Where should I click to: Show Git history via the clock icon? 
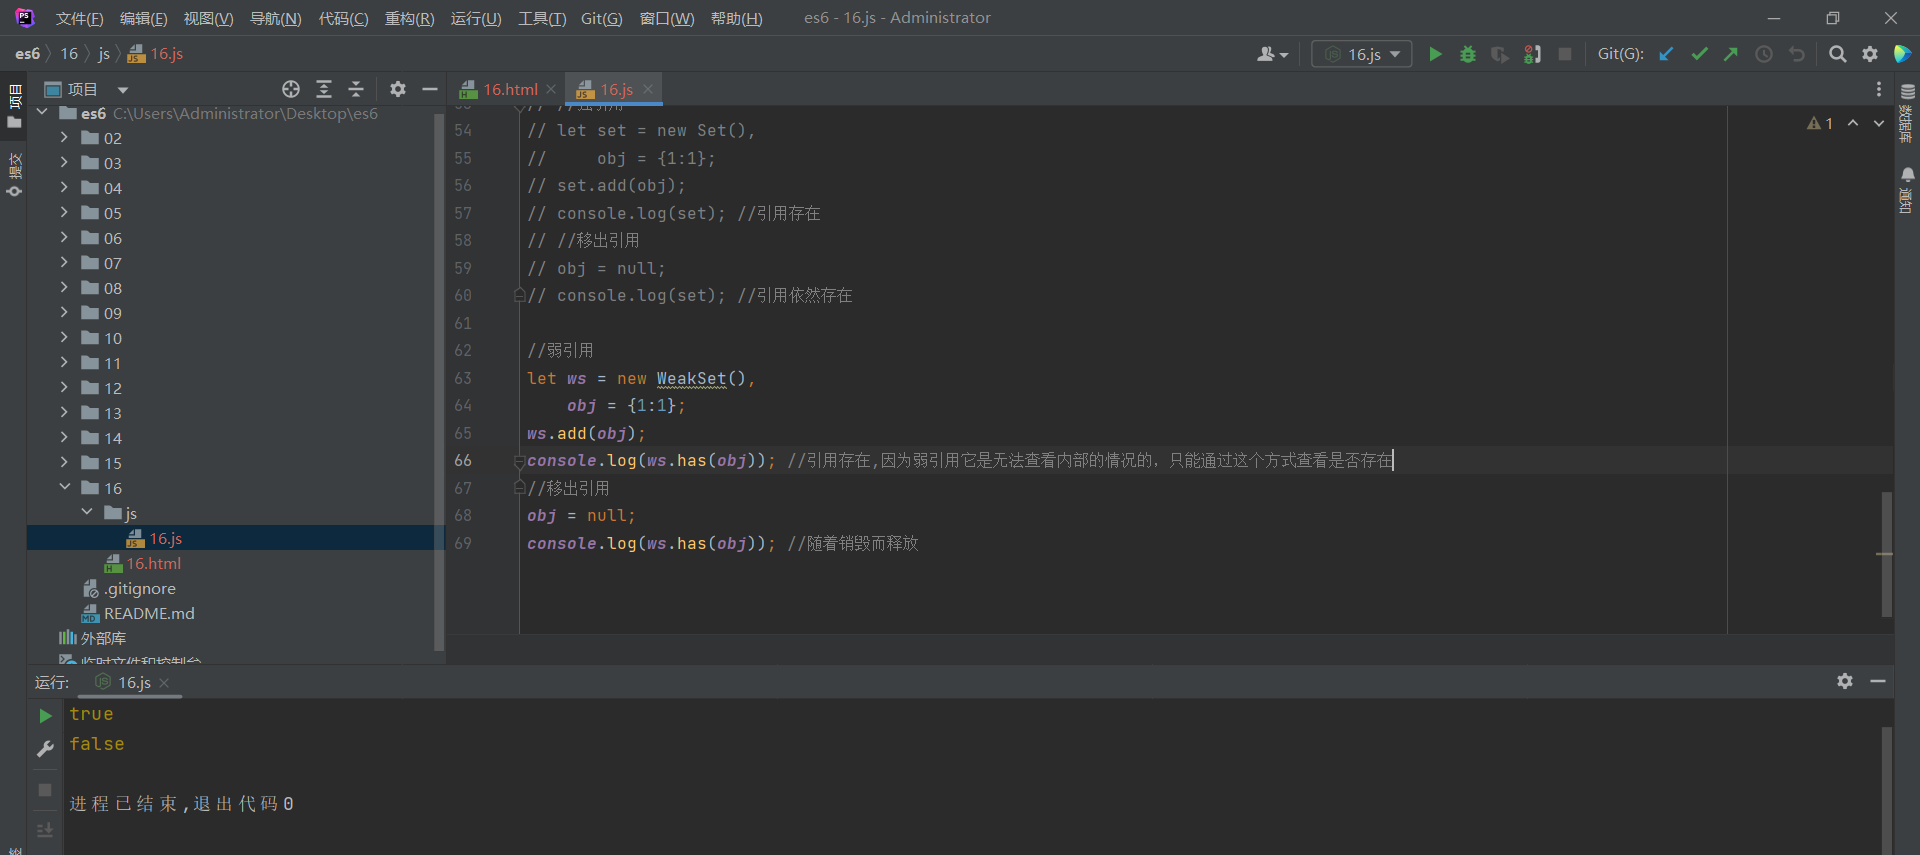(x=1764, y=54)
